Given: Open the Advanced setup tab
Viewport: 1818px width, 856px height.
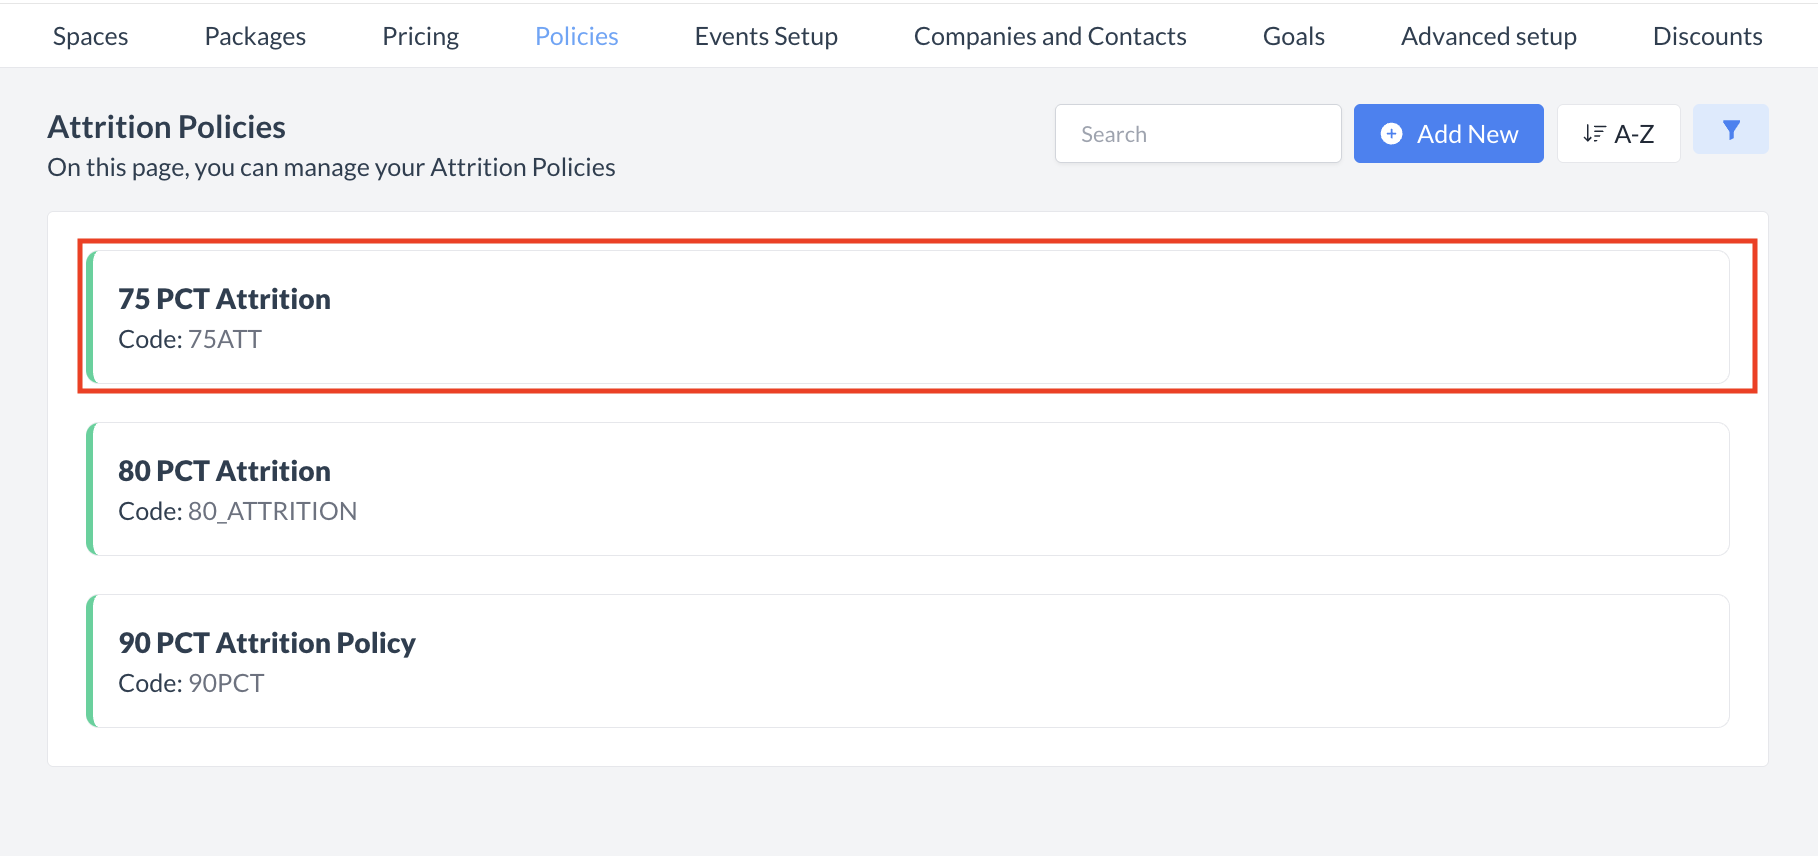Looking at the screenshot, I should point(1488,37).
